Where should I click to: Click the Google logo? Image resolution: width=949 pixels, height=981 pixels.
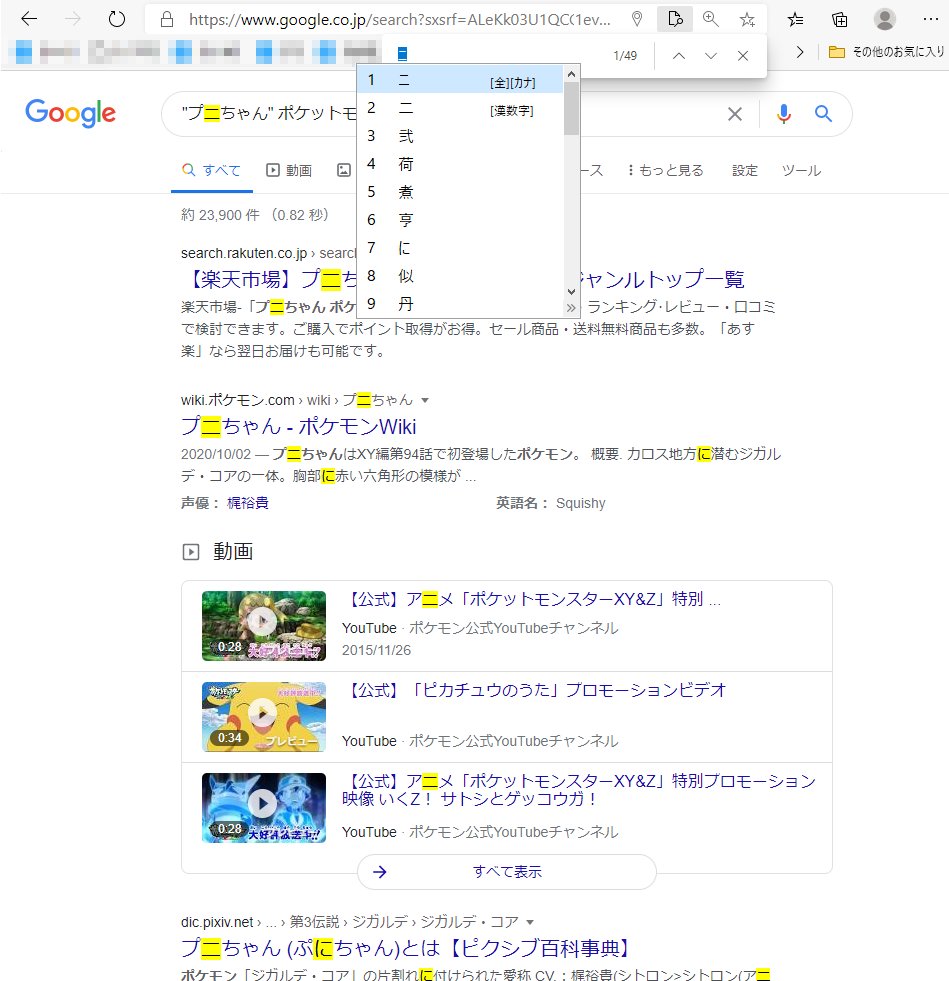click(x=70, y=113)
